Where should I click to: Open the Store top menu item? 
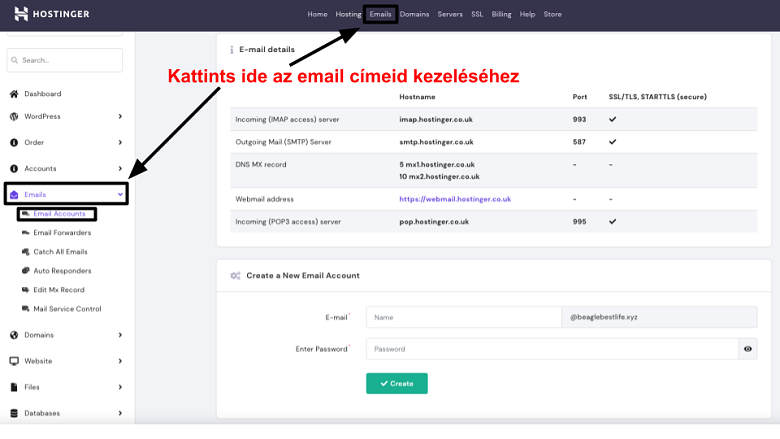pos(552,14)
